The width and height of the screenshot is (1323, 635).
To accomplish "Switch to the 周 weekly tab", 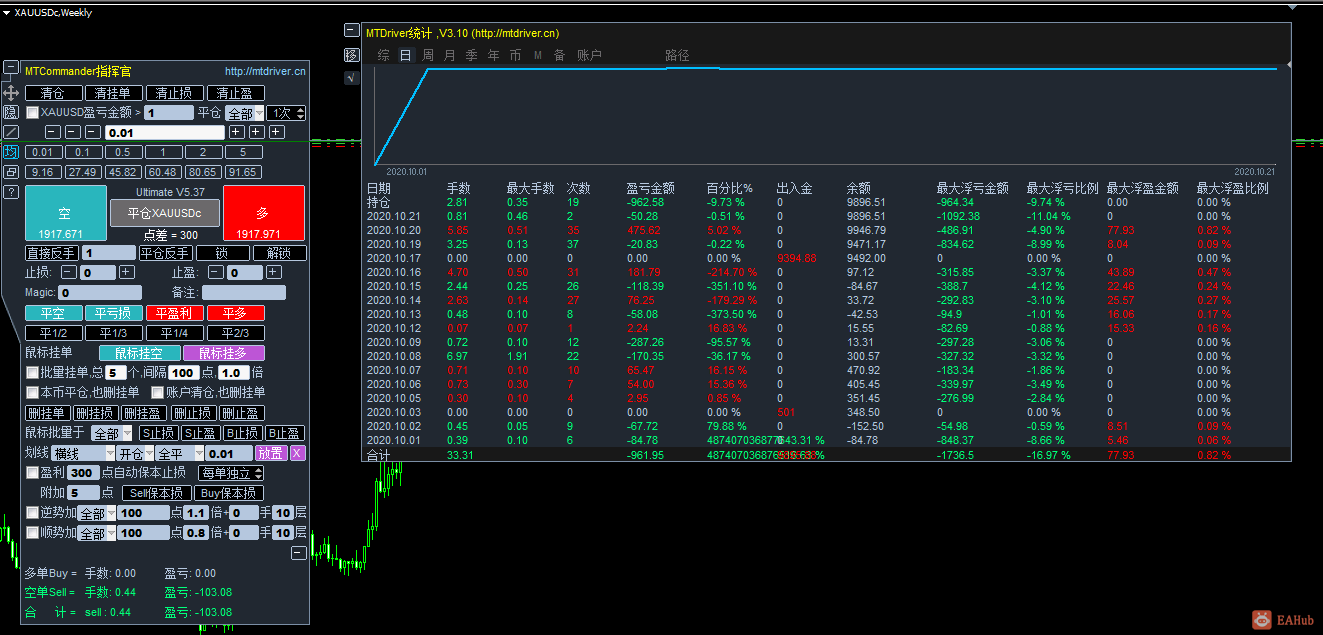I will click(427, 55).
